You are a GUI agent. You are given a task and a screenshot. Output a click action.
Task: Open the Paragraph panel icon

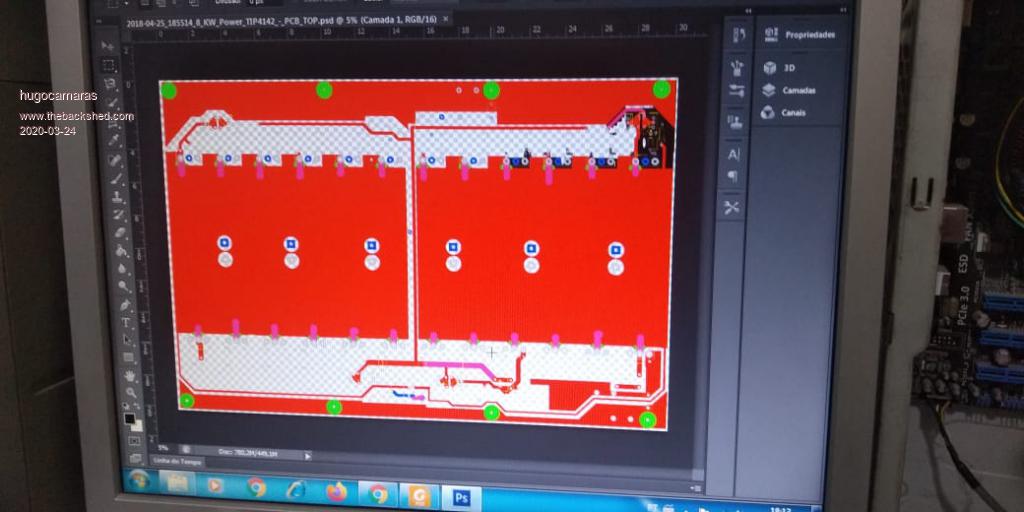coord(733,176)
